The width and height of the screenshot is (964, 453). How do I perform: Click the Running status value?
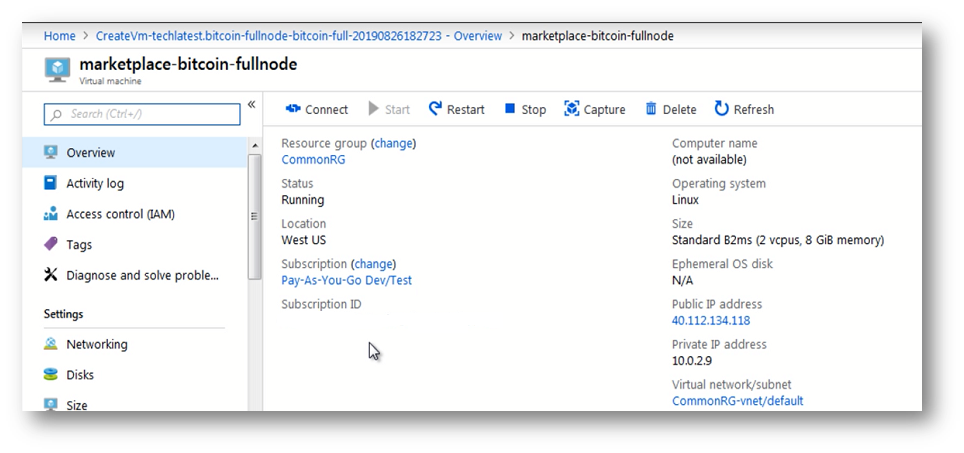[302, 200]
